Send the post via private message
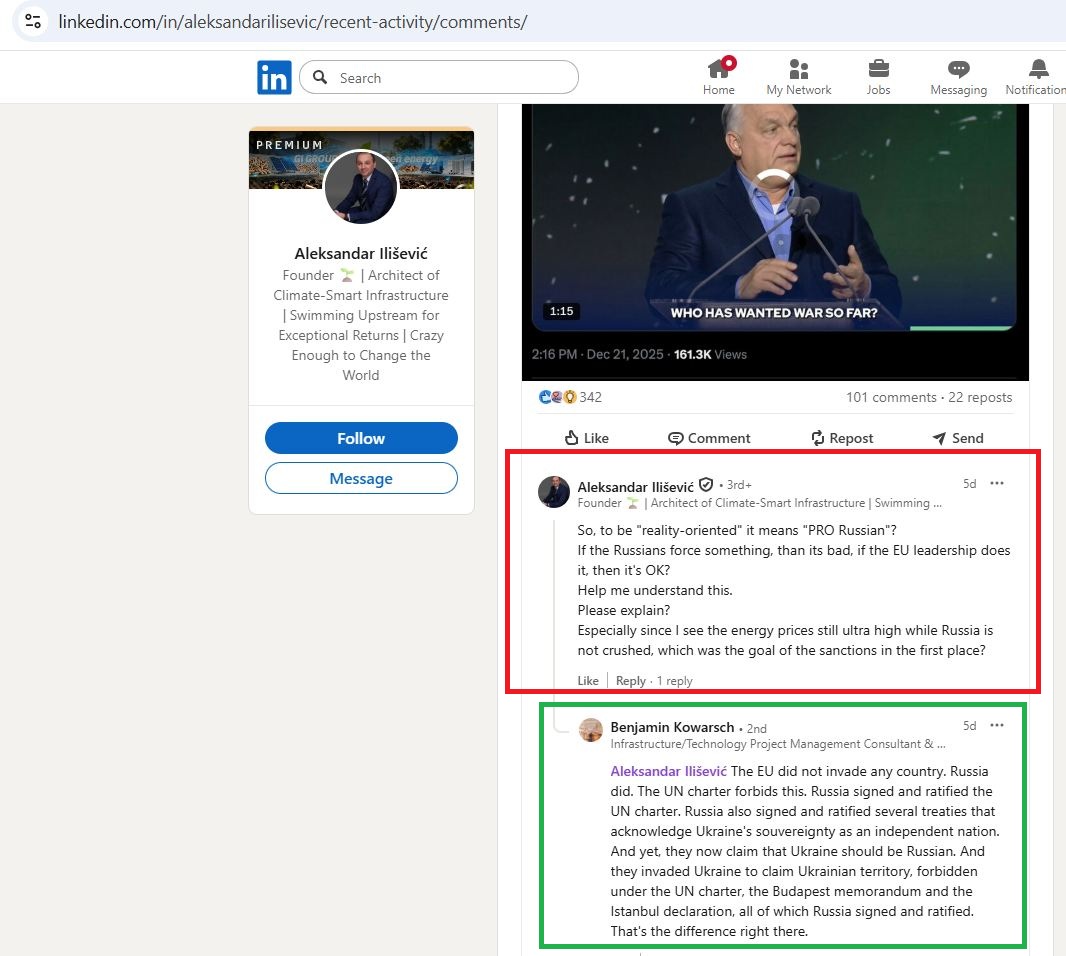Image resolution: width=1066 pixels, height=956 pixels. coord(957,438)
